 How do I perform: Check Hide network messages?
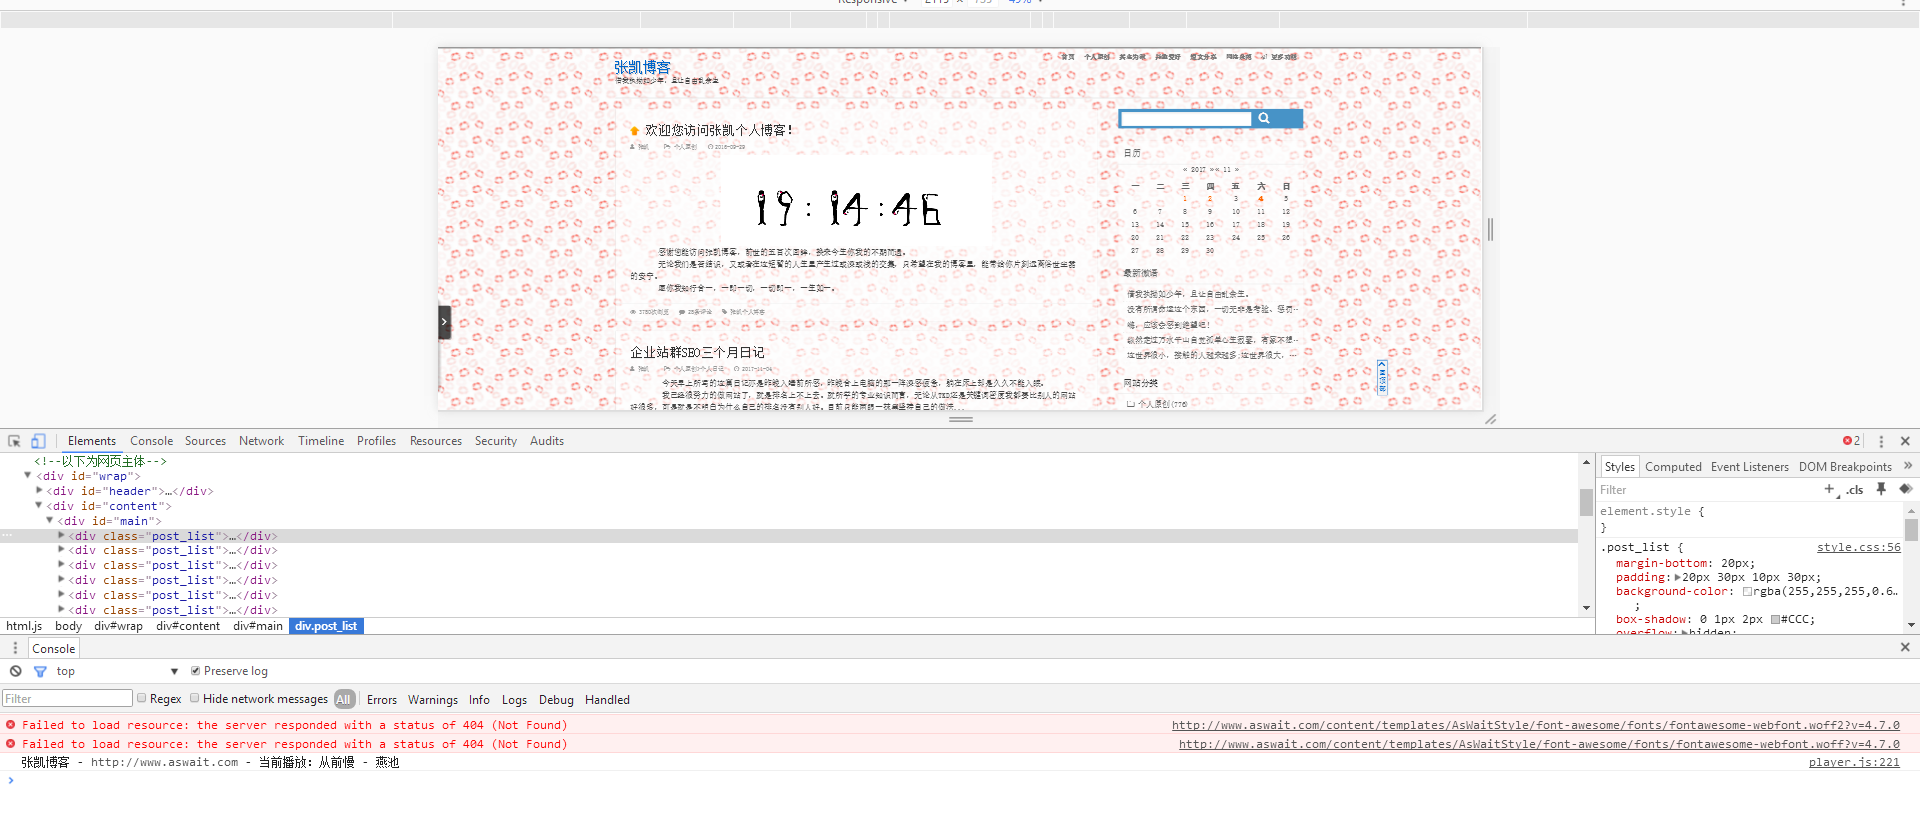[x=195, y=699]
